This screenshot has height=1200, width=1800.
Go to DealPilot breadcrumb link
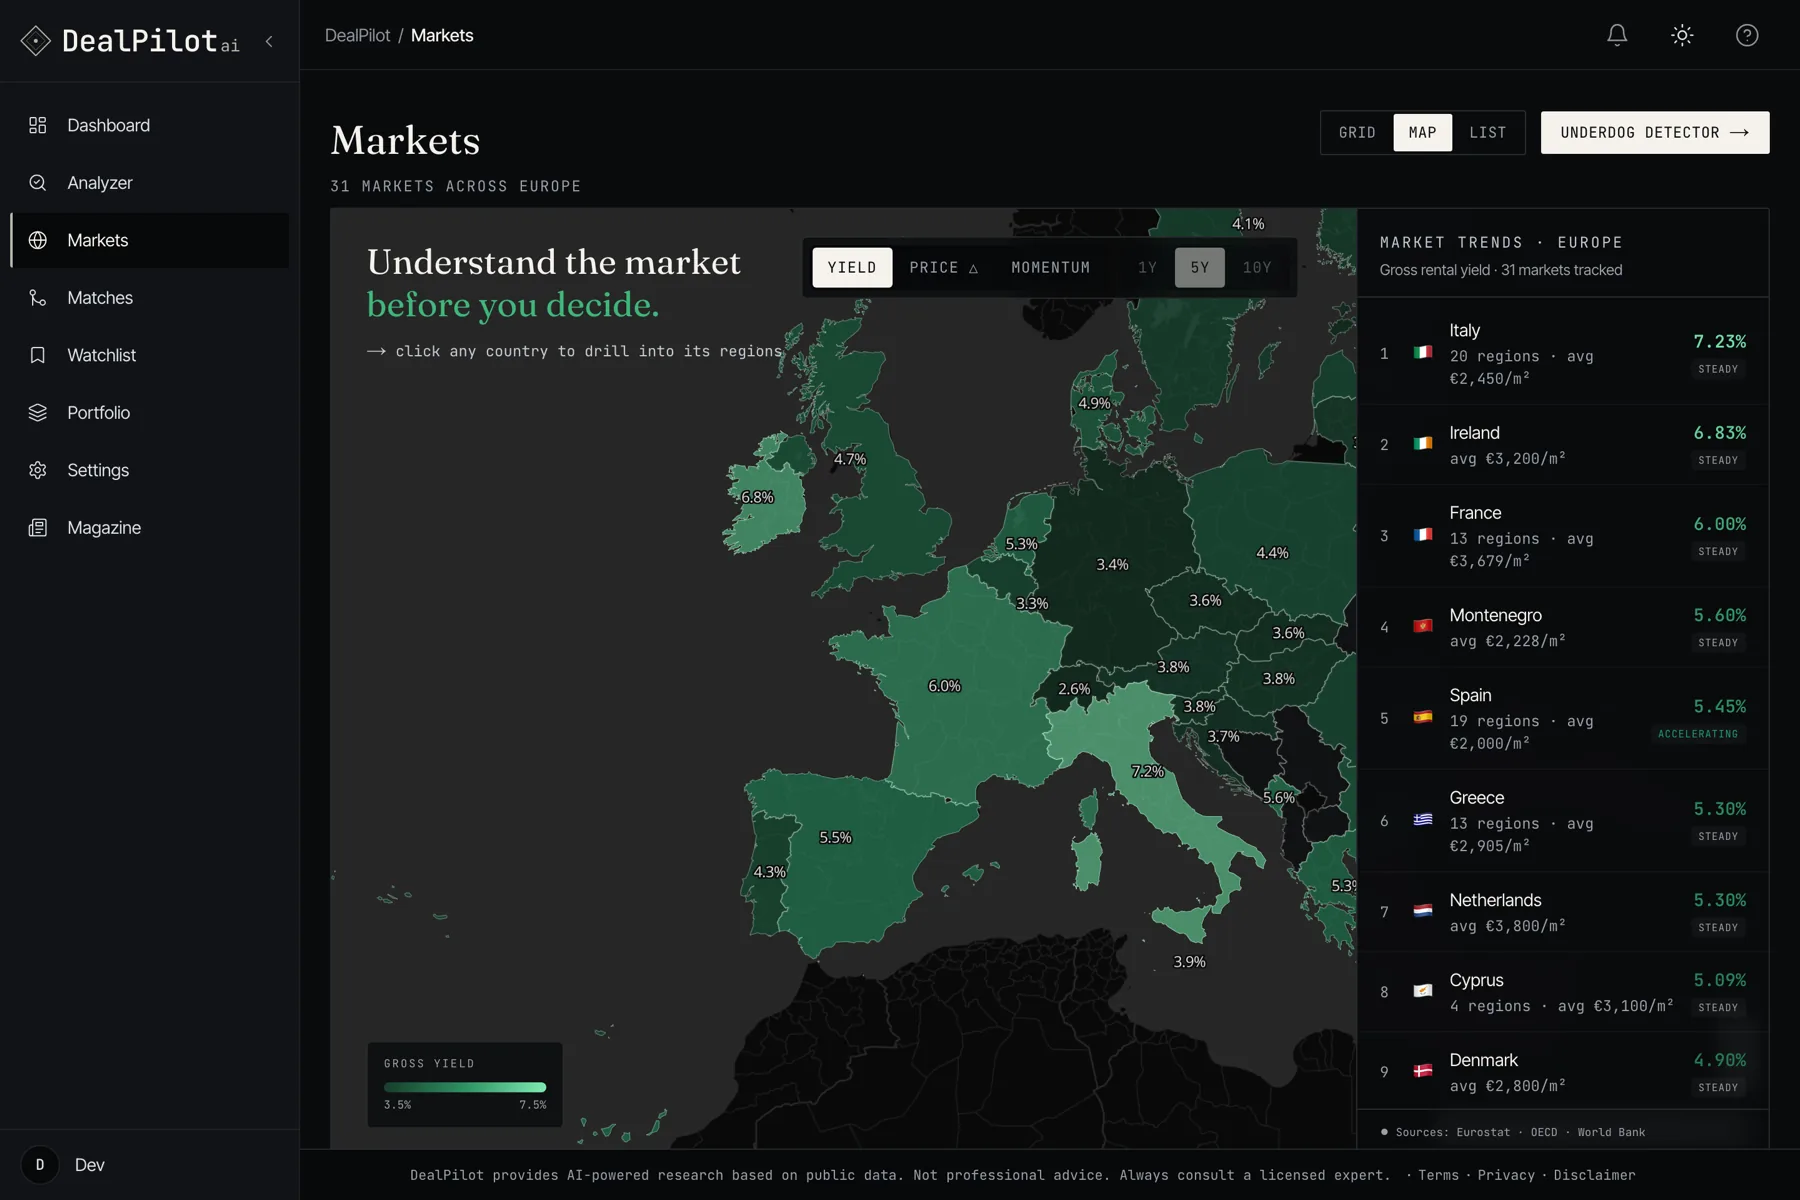(357, 35)
